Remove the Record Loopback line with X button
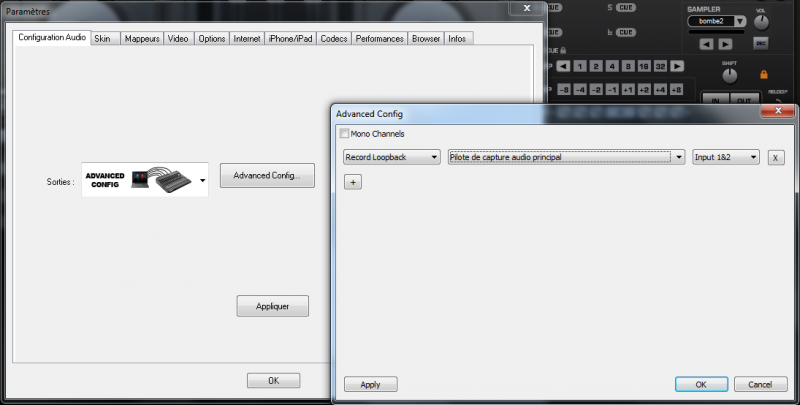 [x=776, y=158]
